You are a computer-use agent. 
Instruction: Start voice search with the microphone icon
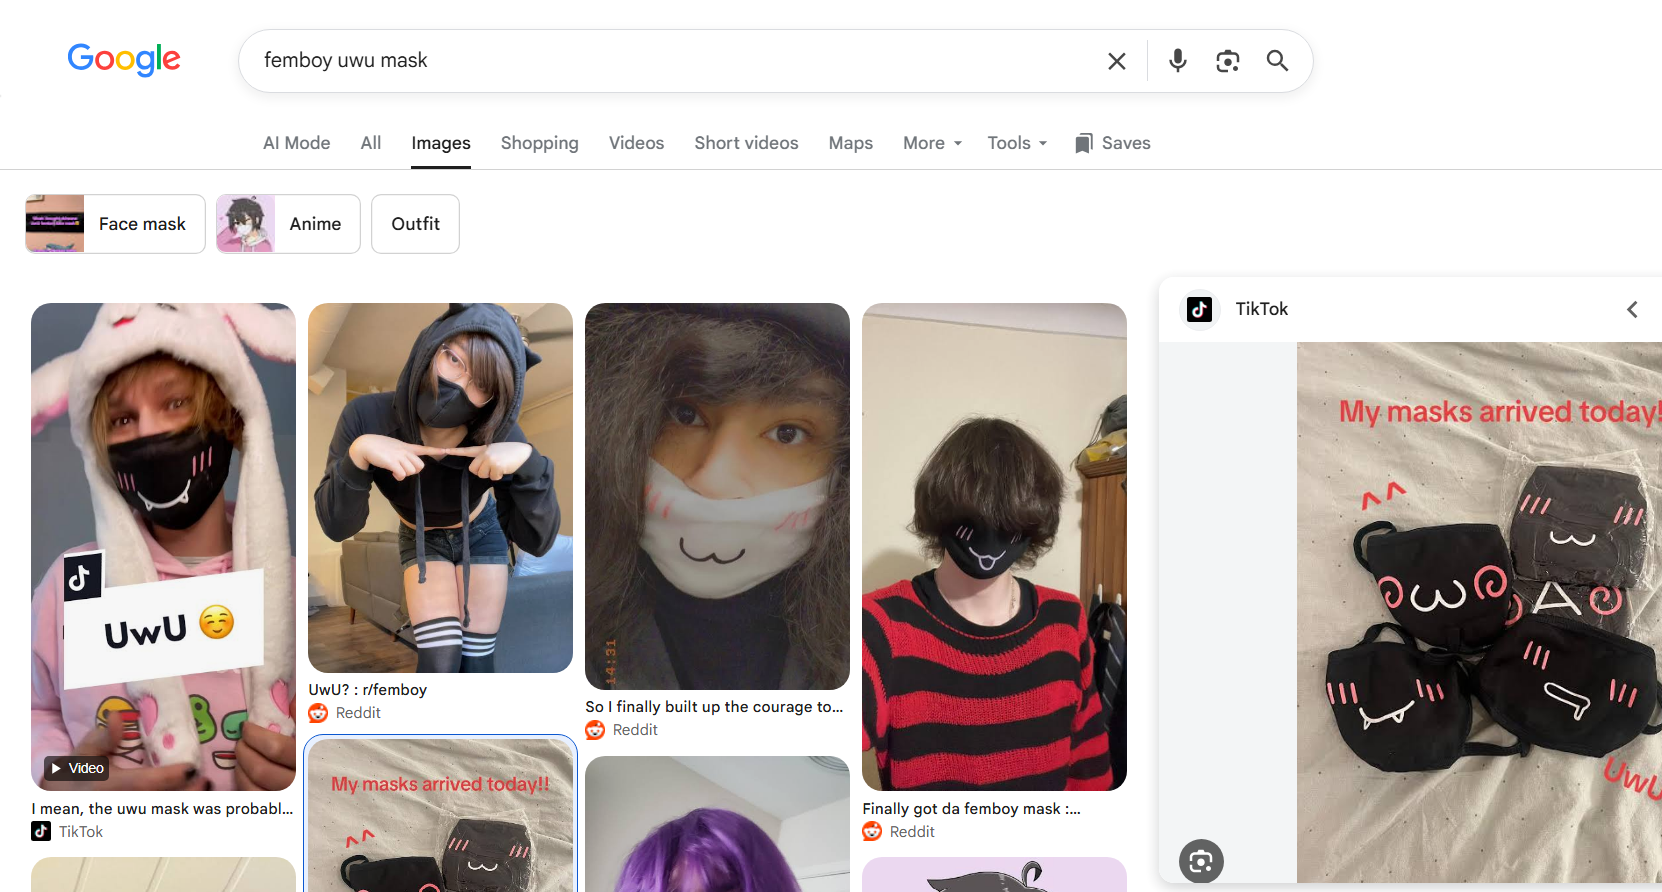1178,61
